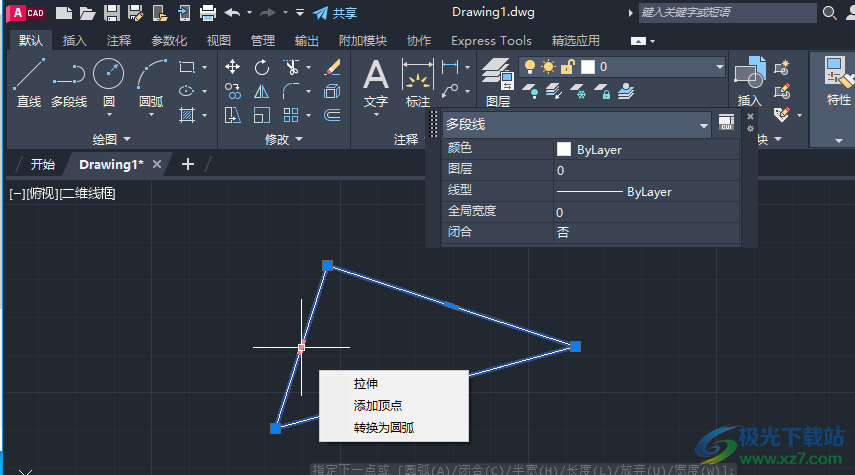
Task: Click the Customize CUI icon in Quick Properties
Action: (x=726, y=123)
